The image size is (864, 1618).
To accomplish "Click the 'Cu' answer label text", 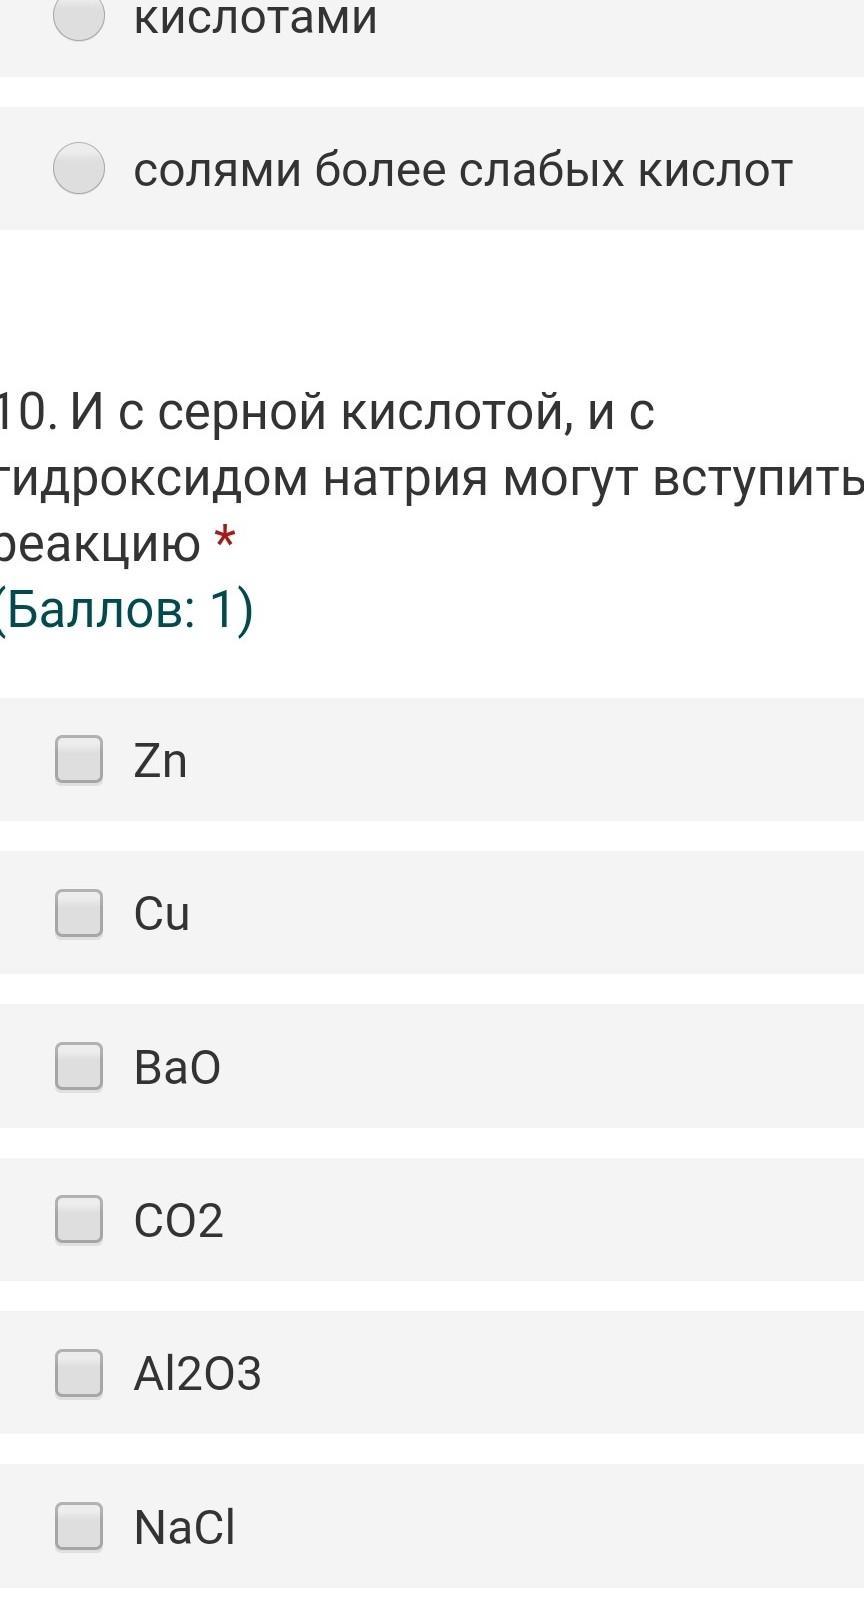I will pos(161,914).
